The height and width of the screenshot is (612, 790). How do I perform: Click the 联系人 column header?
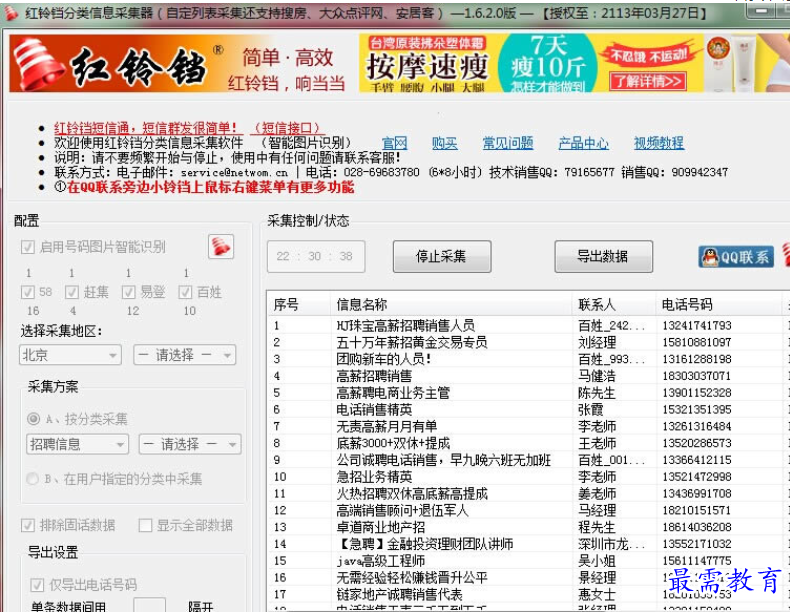tap(614, 304)
